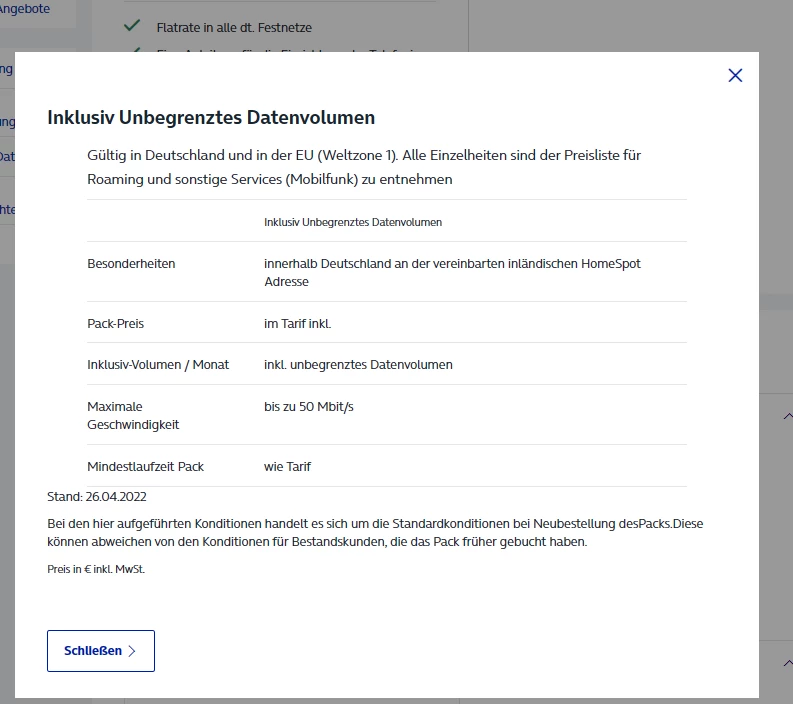Click the 'wie Tarif' value
The image size is (793, 704).
click(x=287, y=467)
